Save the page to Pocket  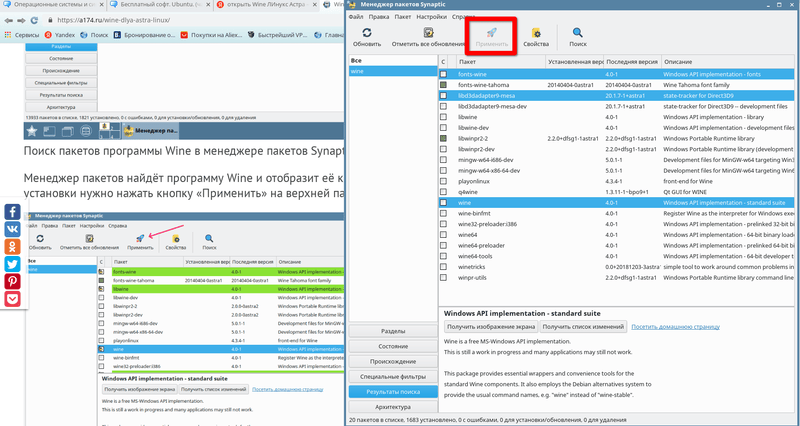click(x=12, y=298)
